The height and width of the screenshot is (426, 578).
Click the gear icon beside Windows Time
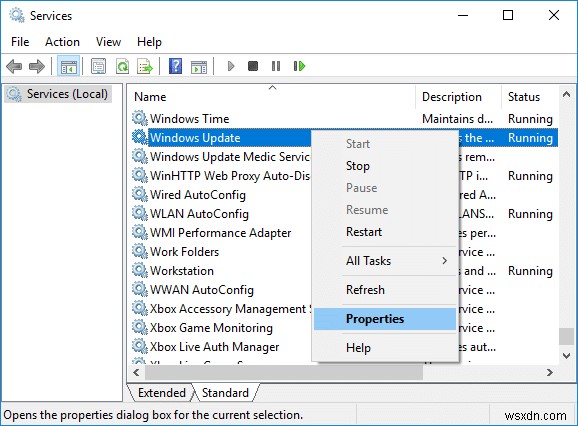(x=140, y=118)
